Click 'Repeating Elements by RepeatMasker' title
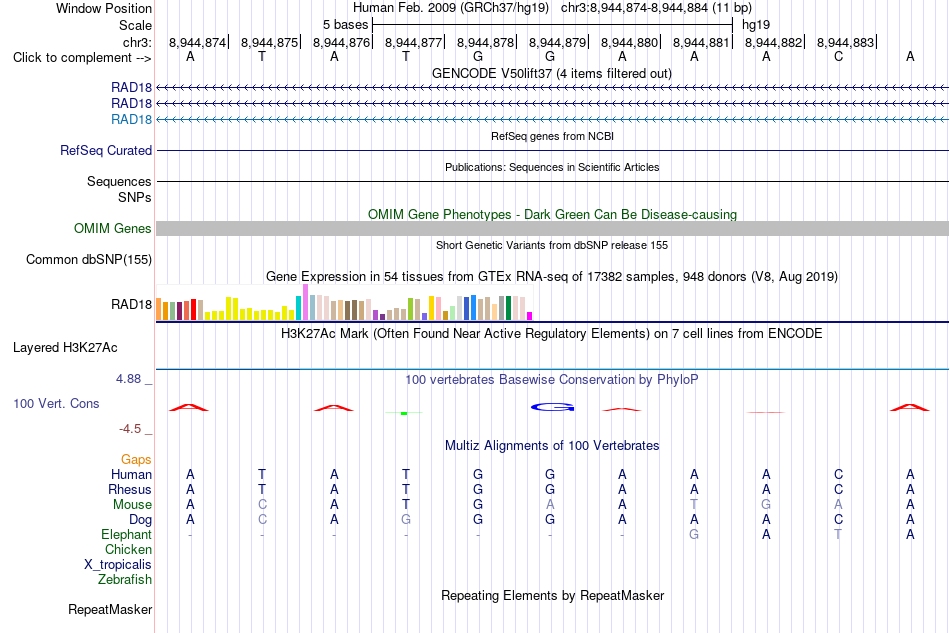 tap(552, 596)
